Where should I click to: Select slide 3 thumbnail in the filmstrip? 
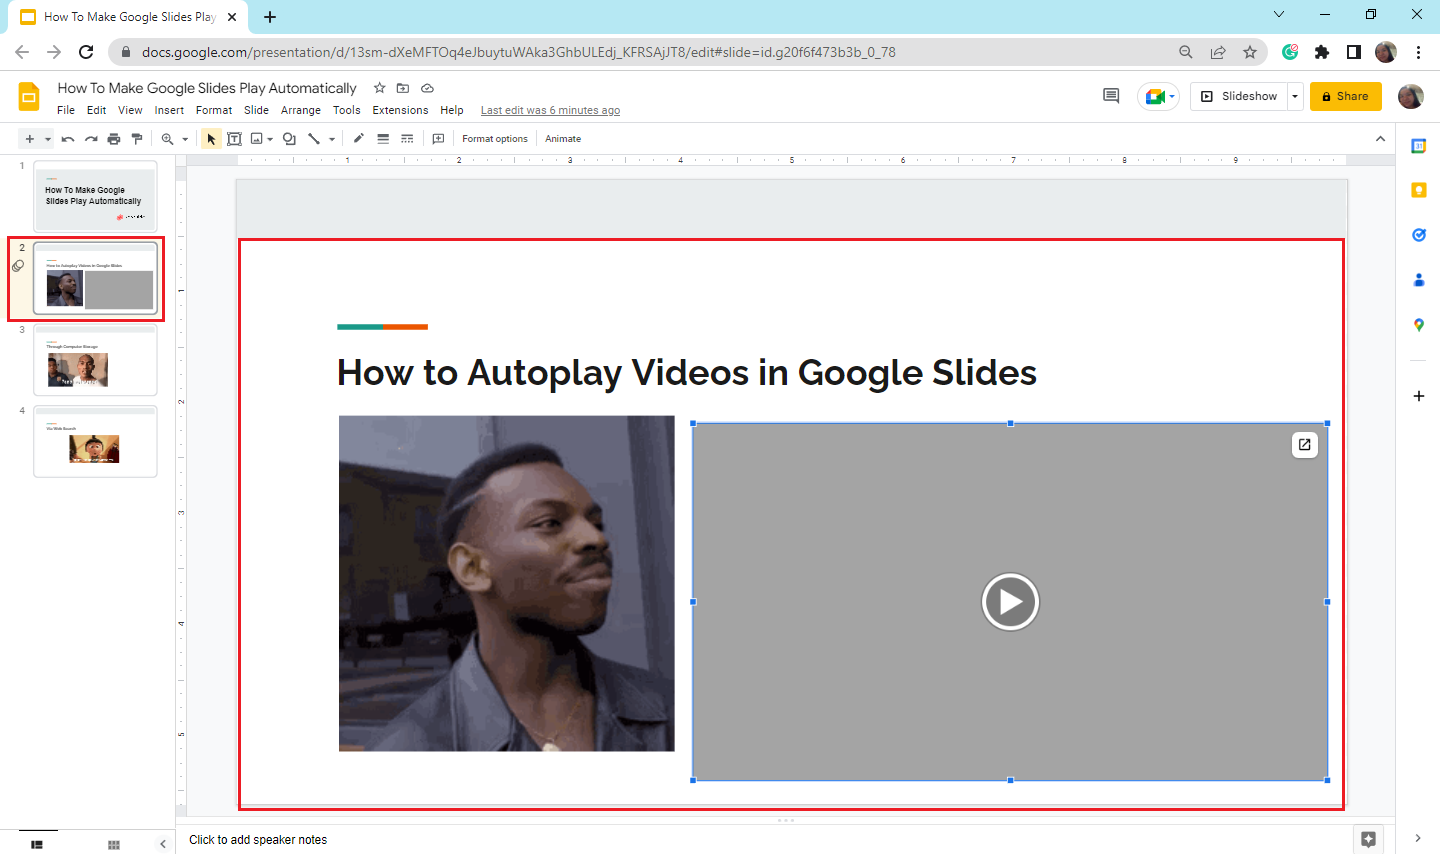point(95,359)
